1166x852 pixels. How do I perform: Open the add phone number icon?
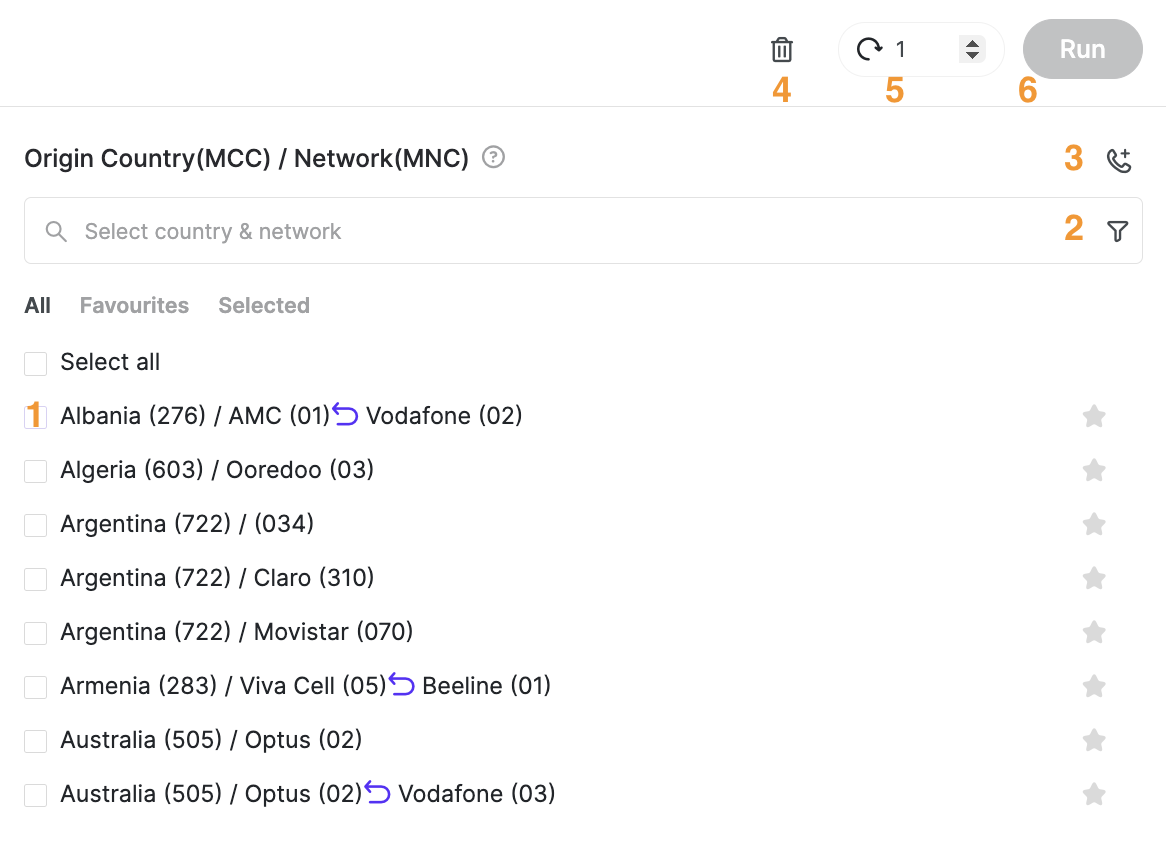pos(1119,158)
